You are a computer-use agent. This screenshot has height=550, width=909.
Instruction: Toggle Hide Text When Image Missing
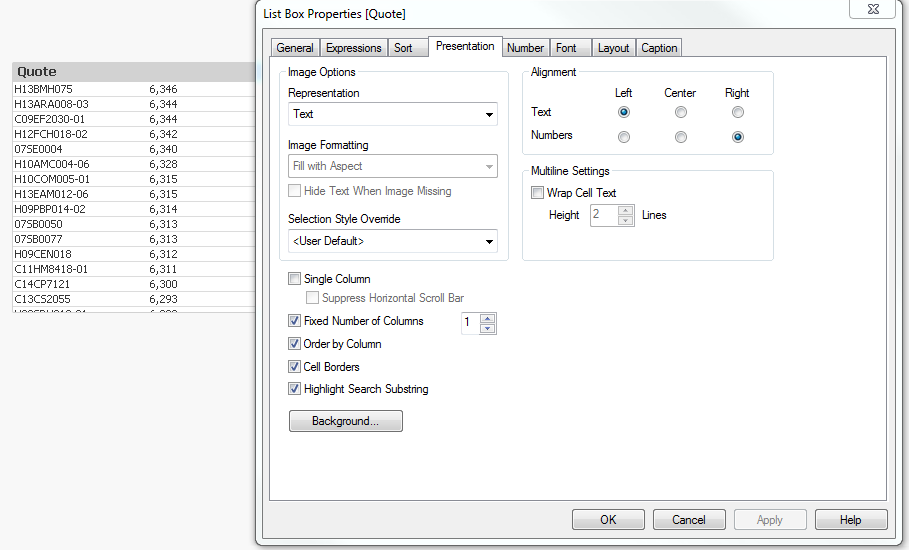tap(294, 191)
